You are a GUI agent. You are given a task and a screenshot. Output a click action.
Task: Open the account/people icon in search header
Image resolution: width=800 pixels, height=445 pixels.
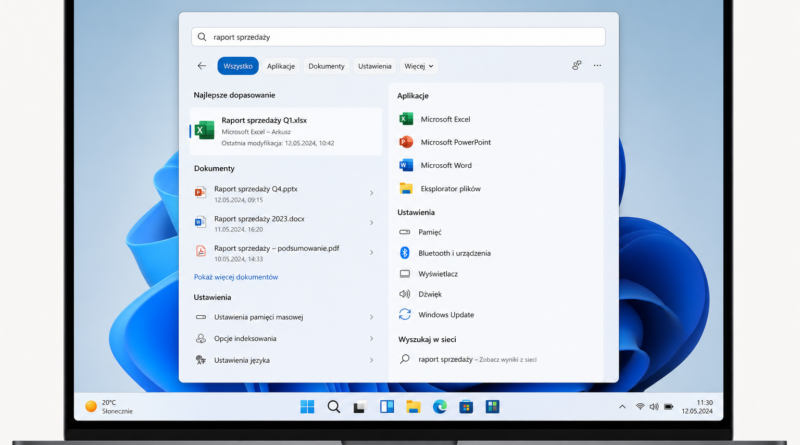(x=577, y=65)
